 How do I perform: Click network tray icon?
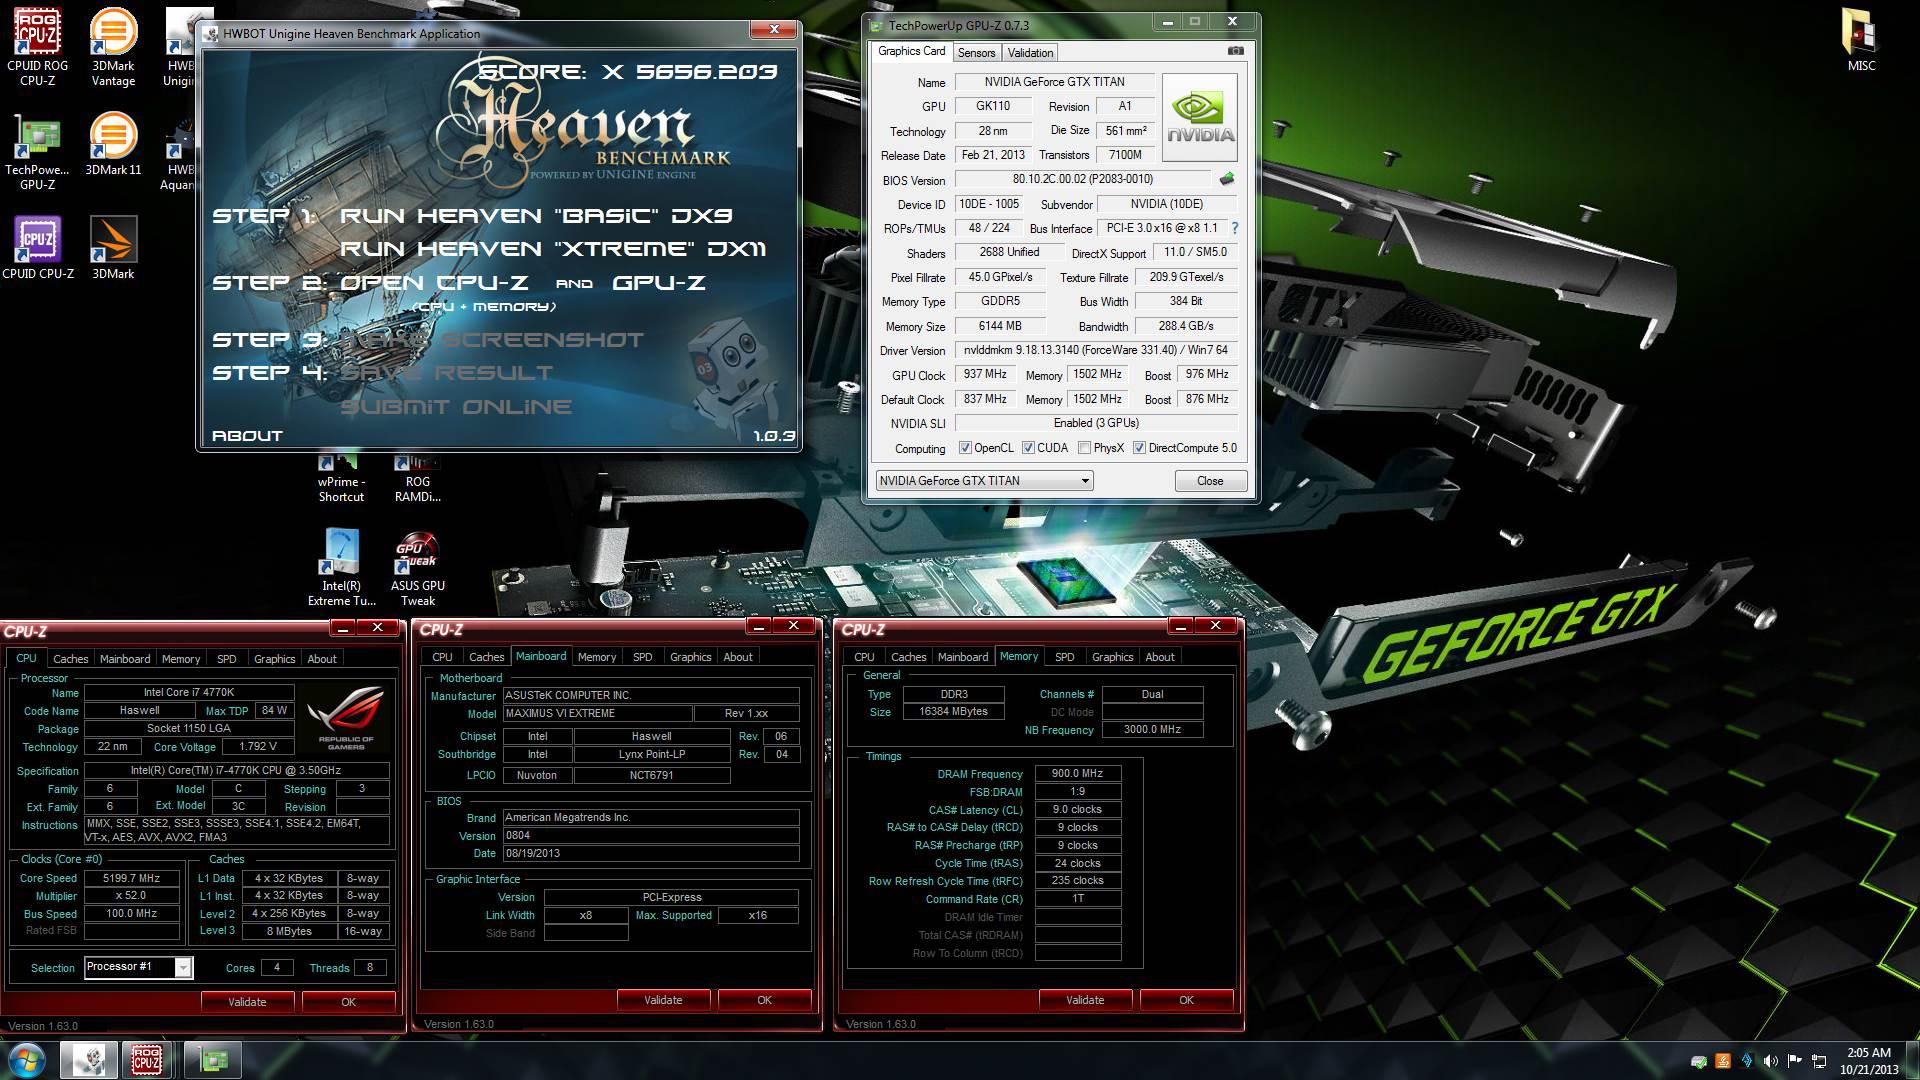tap(1820, 1061)
